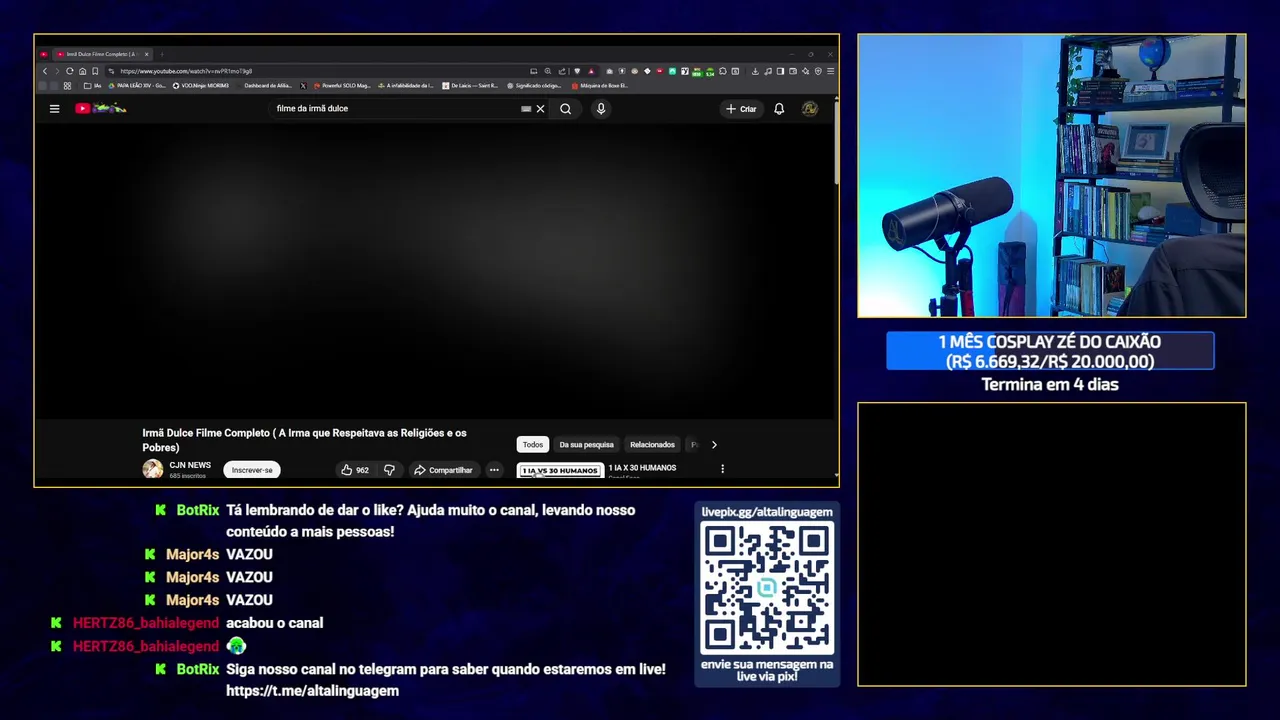Click the donation goal R$ 6.669,32 progress bar
Screen dimensions: 1280x720
(x=1050, y=351)
